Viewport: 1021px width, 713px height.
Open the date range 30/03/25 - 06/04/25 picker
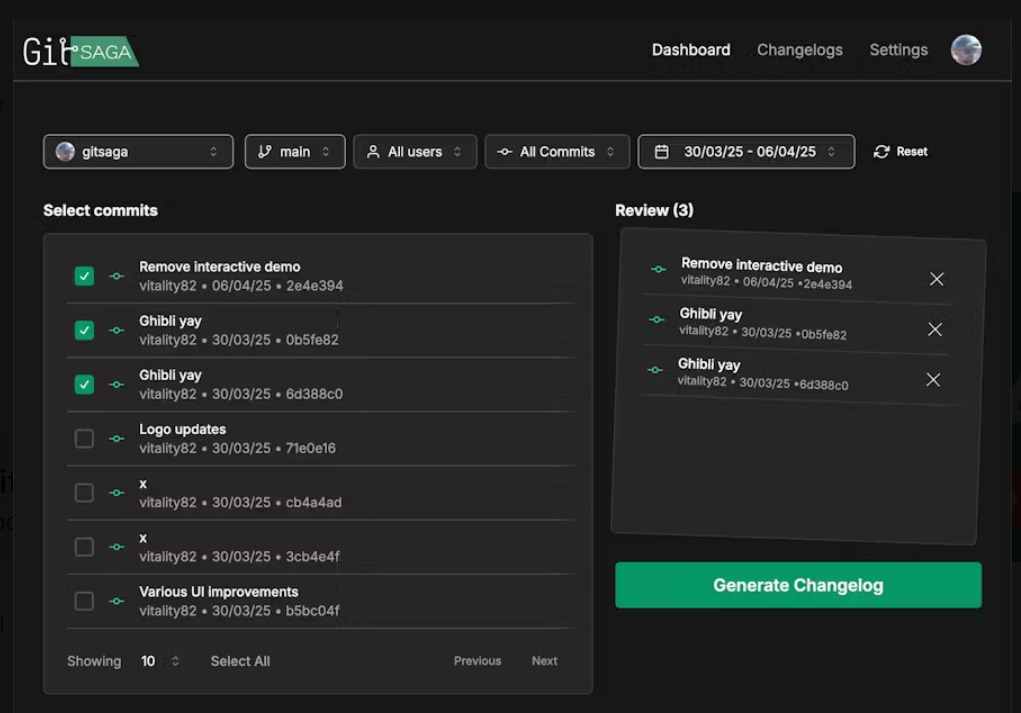[x=746, y=152]
